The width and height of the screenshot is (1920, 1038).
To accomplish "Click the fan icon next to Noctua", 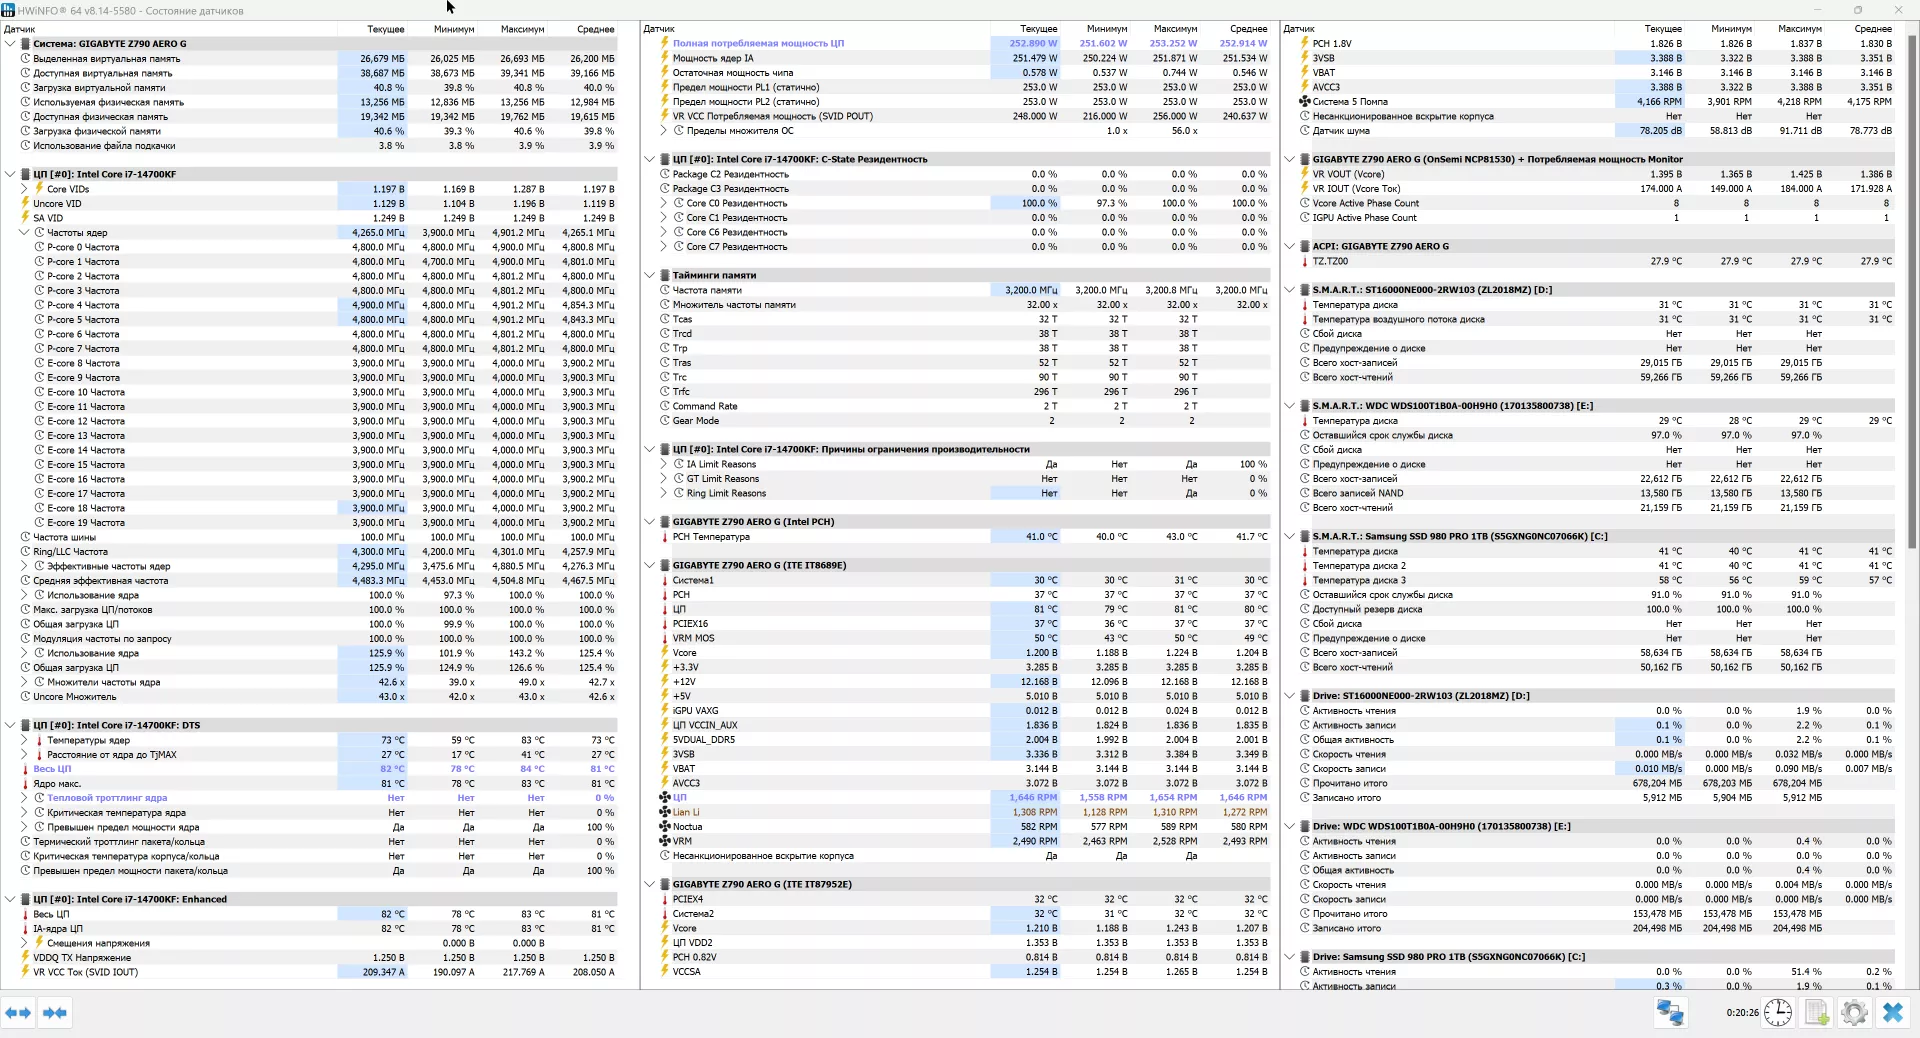I will point(664,826).
